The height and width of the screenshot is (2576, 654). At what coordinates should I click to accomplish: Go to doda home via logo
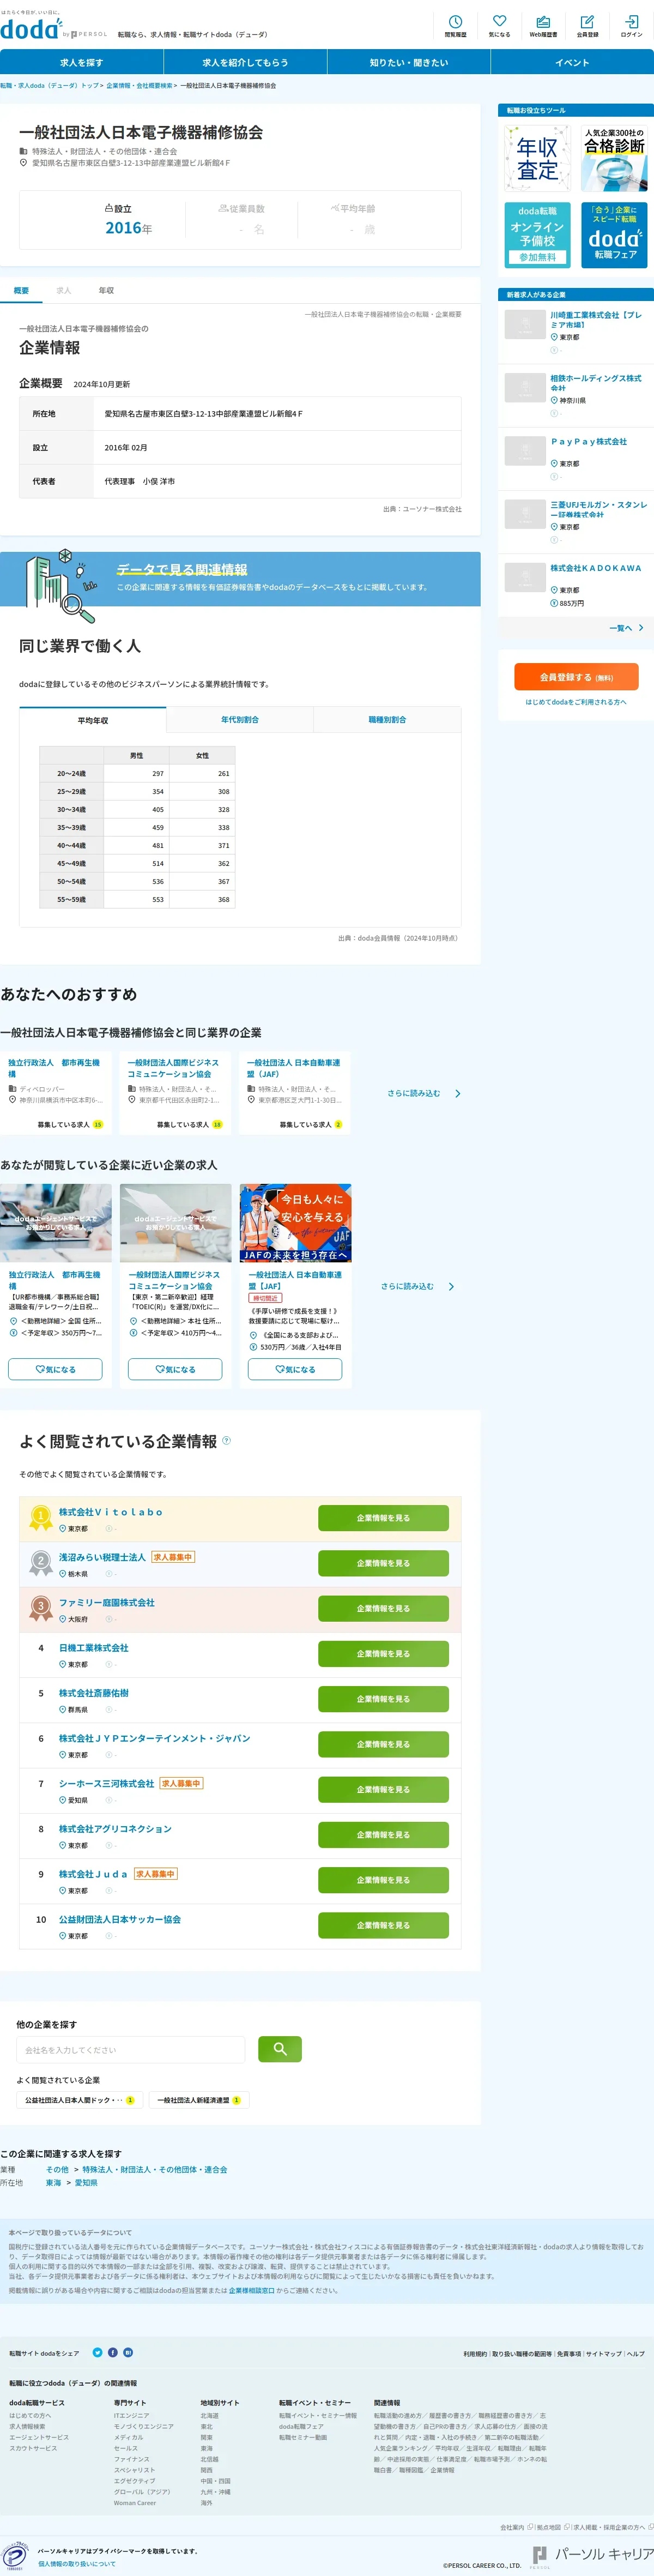click(30, 29)
